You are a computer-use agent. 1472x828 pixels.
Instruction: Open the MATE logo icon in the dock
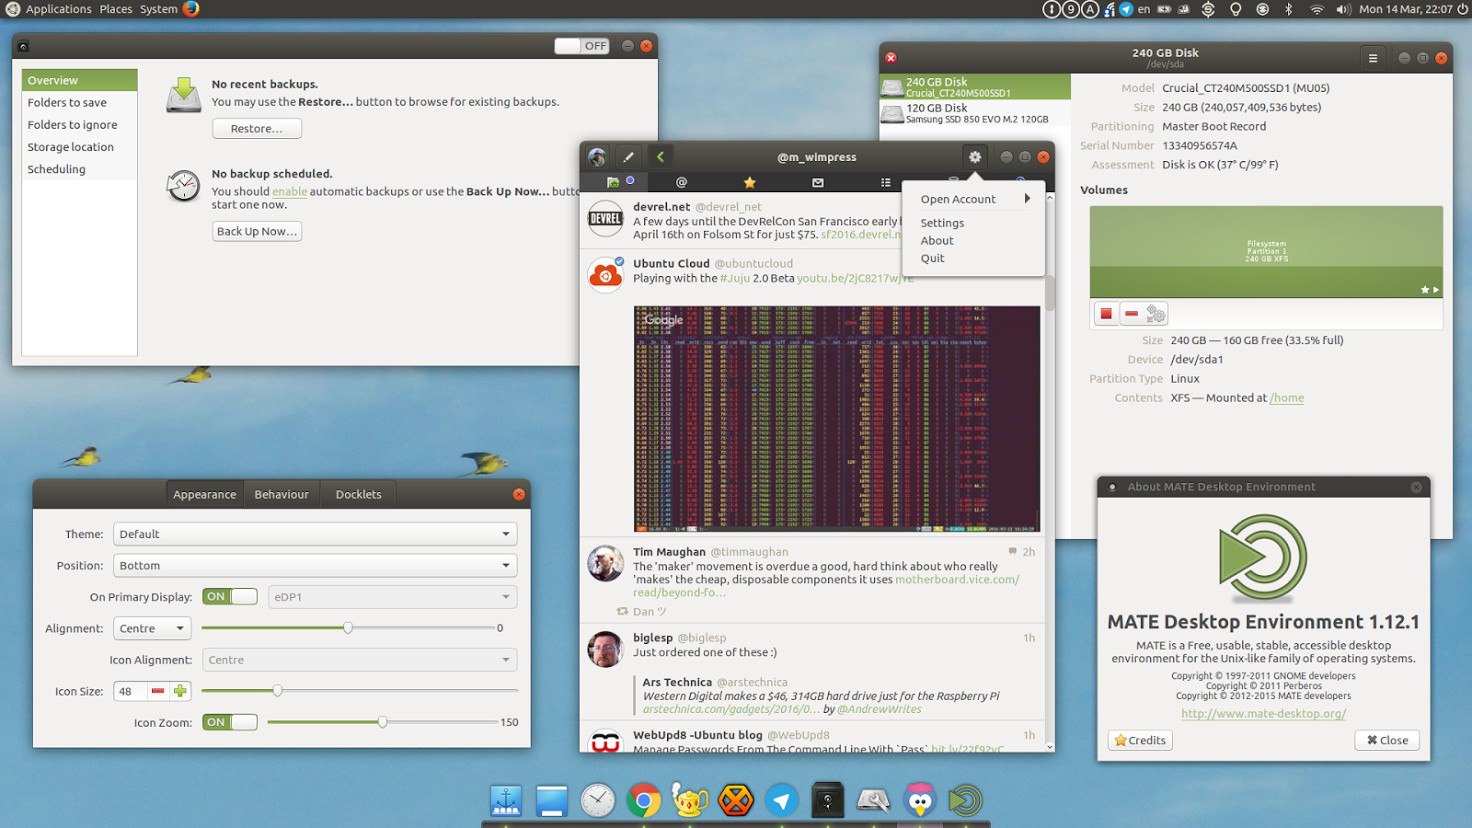point(966,800)
